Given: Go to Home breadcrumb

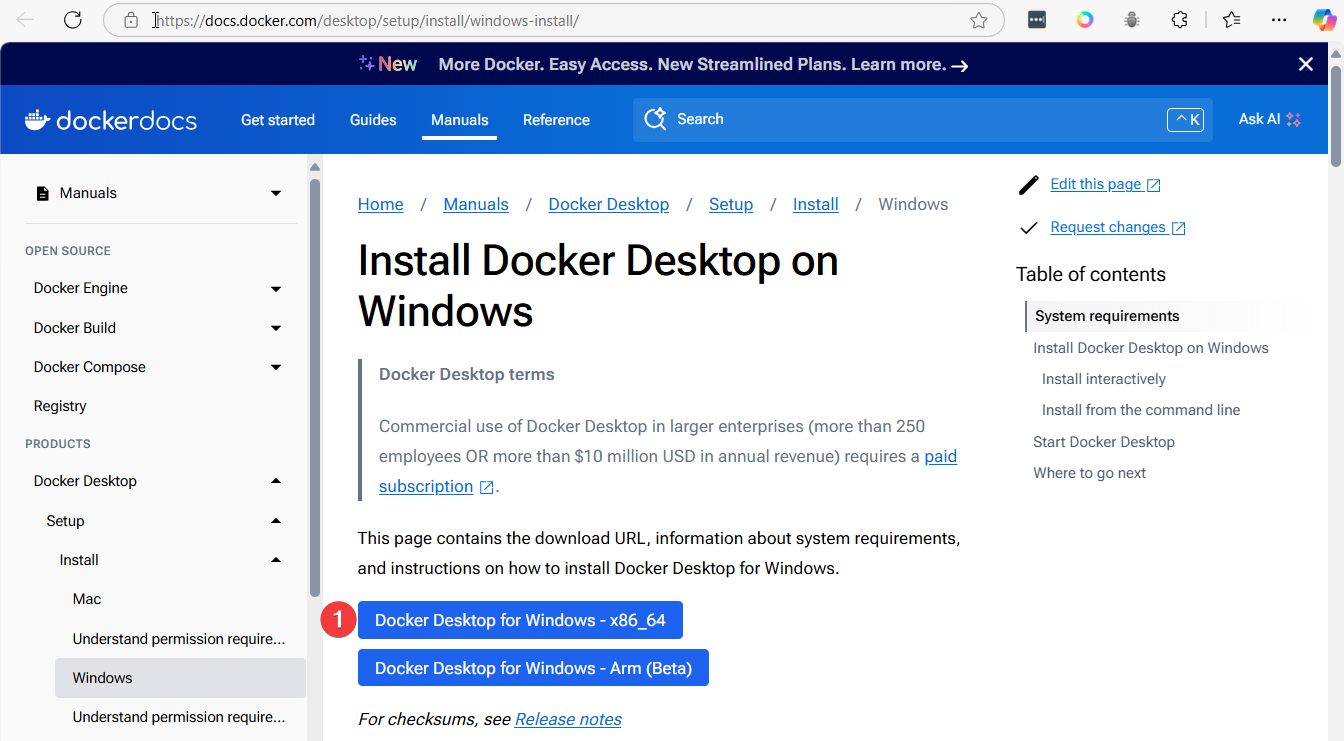Looking at the screenshot, I should tap(381, 204).
